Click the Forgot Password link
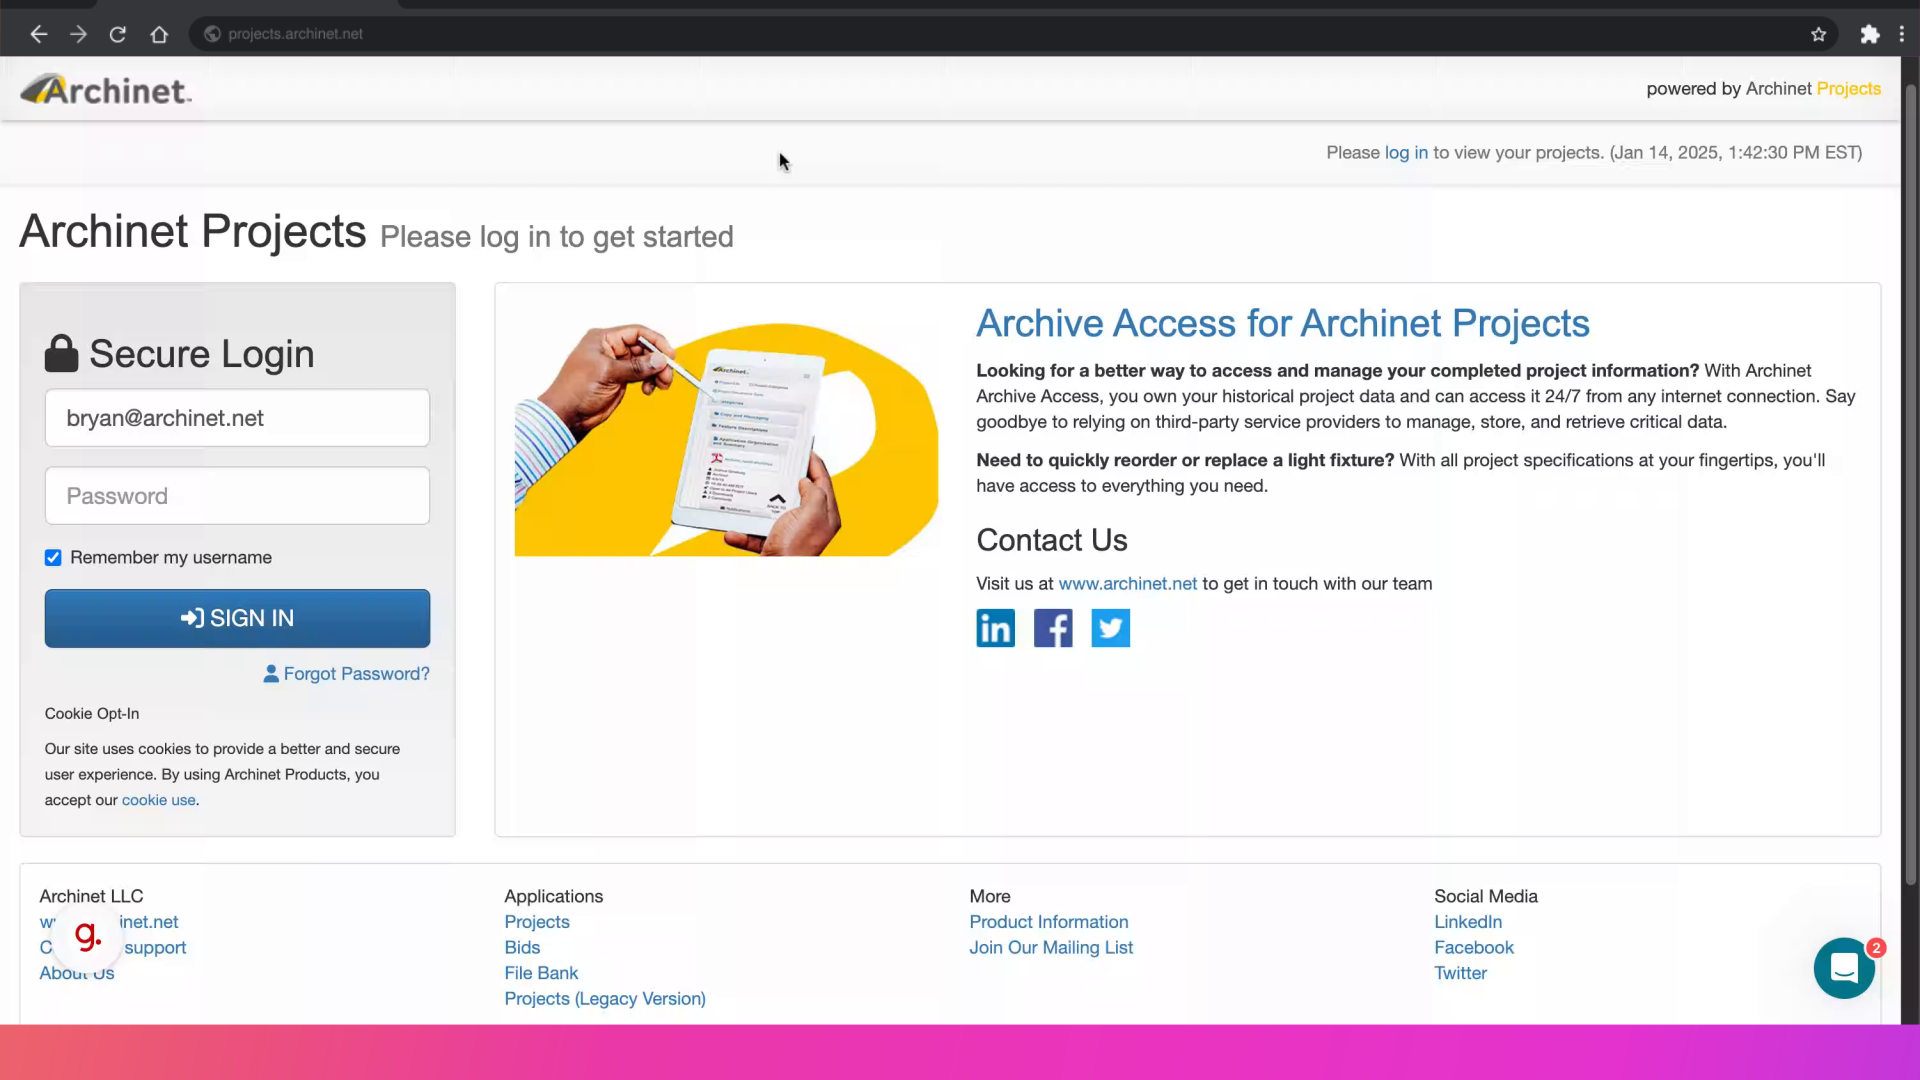This screenshot has height=1080, width=1920. coord(356,673)
